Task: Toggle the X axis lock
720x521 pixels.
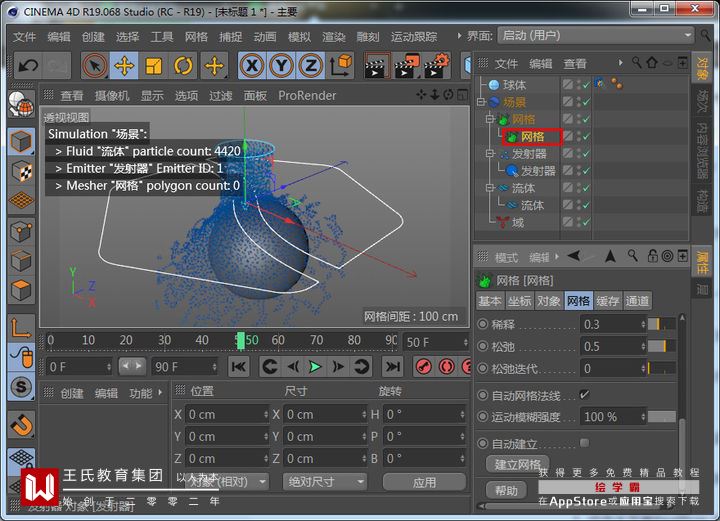Action: (252, 66)
